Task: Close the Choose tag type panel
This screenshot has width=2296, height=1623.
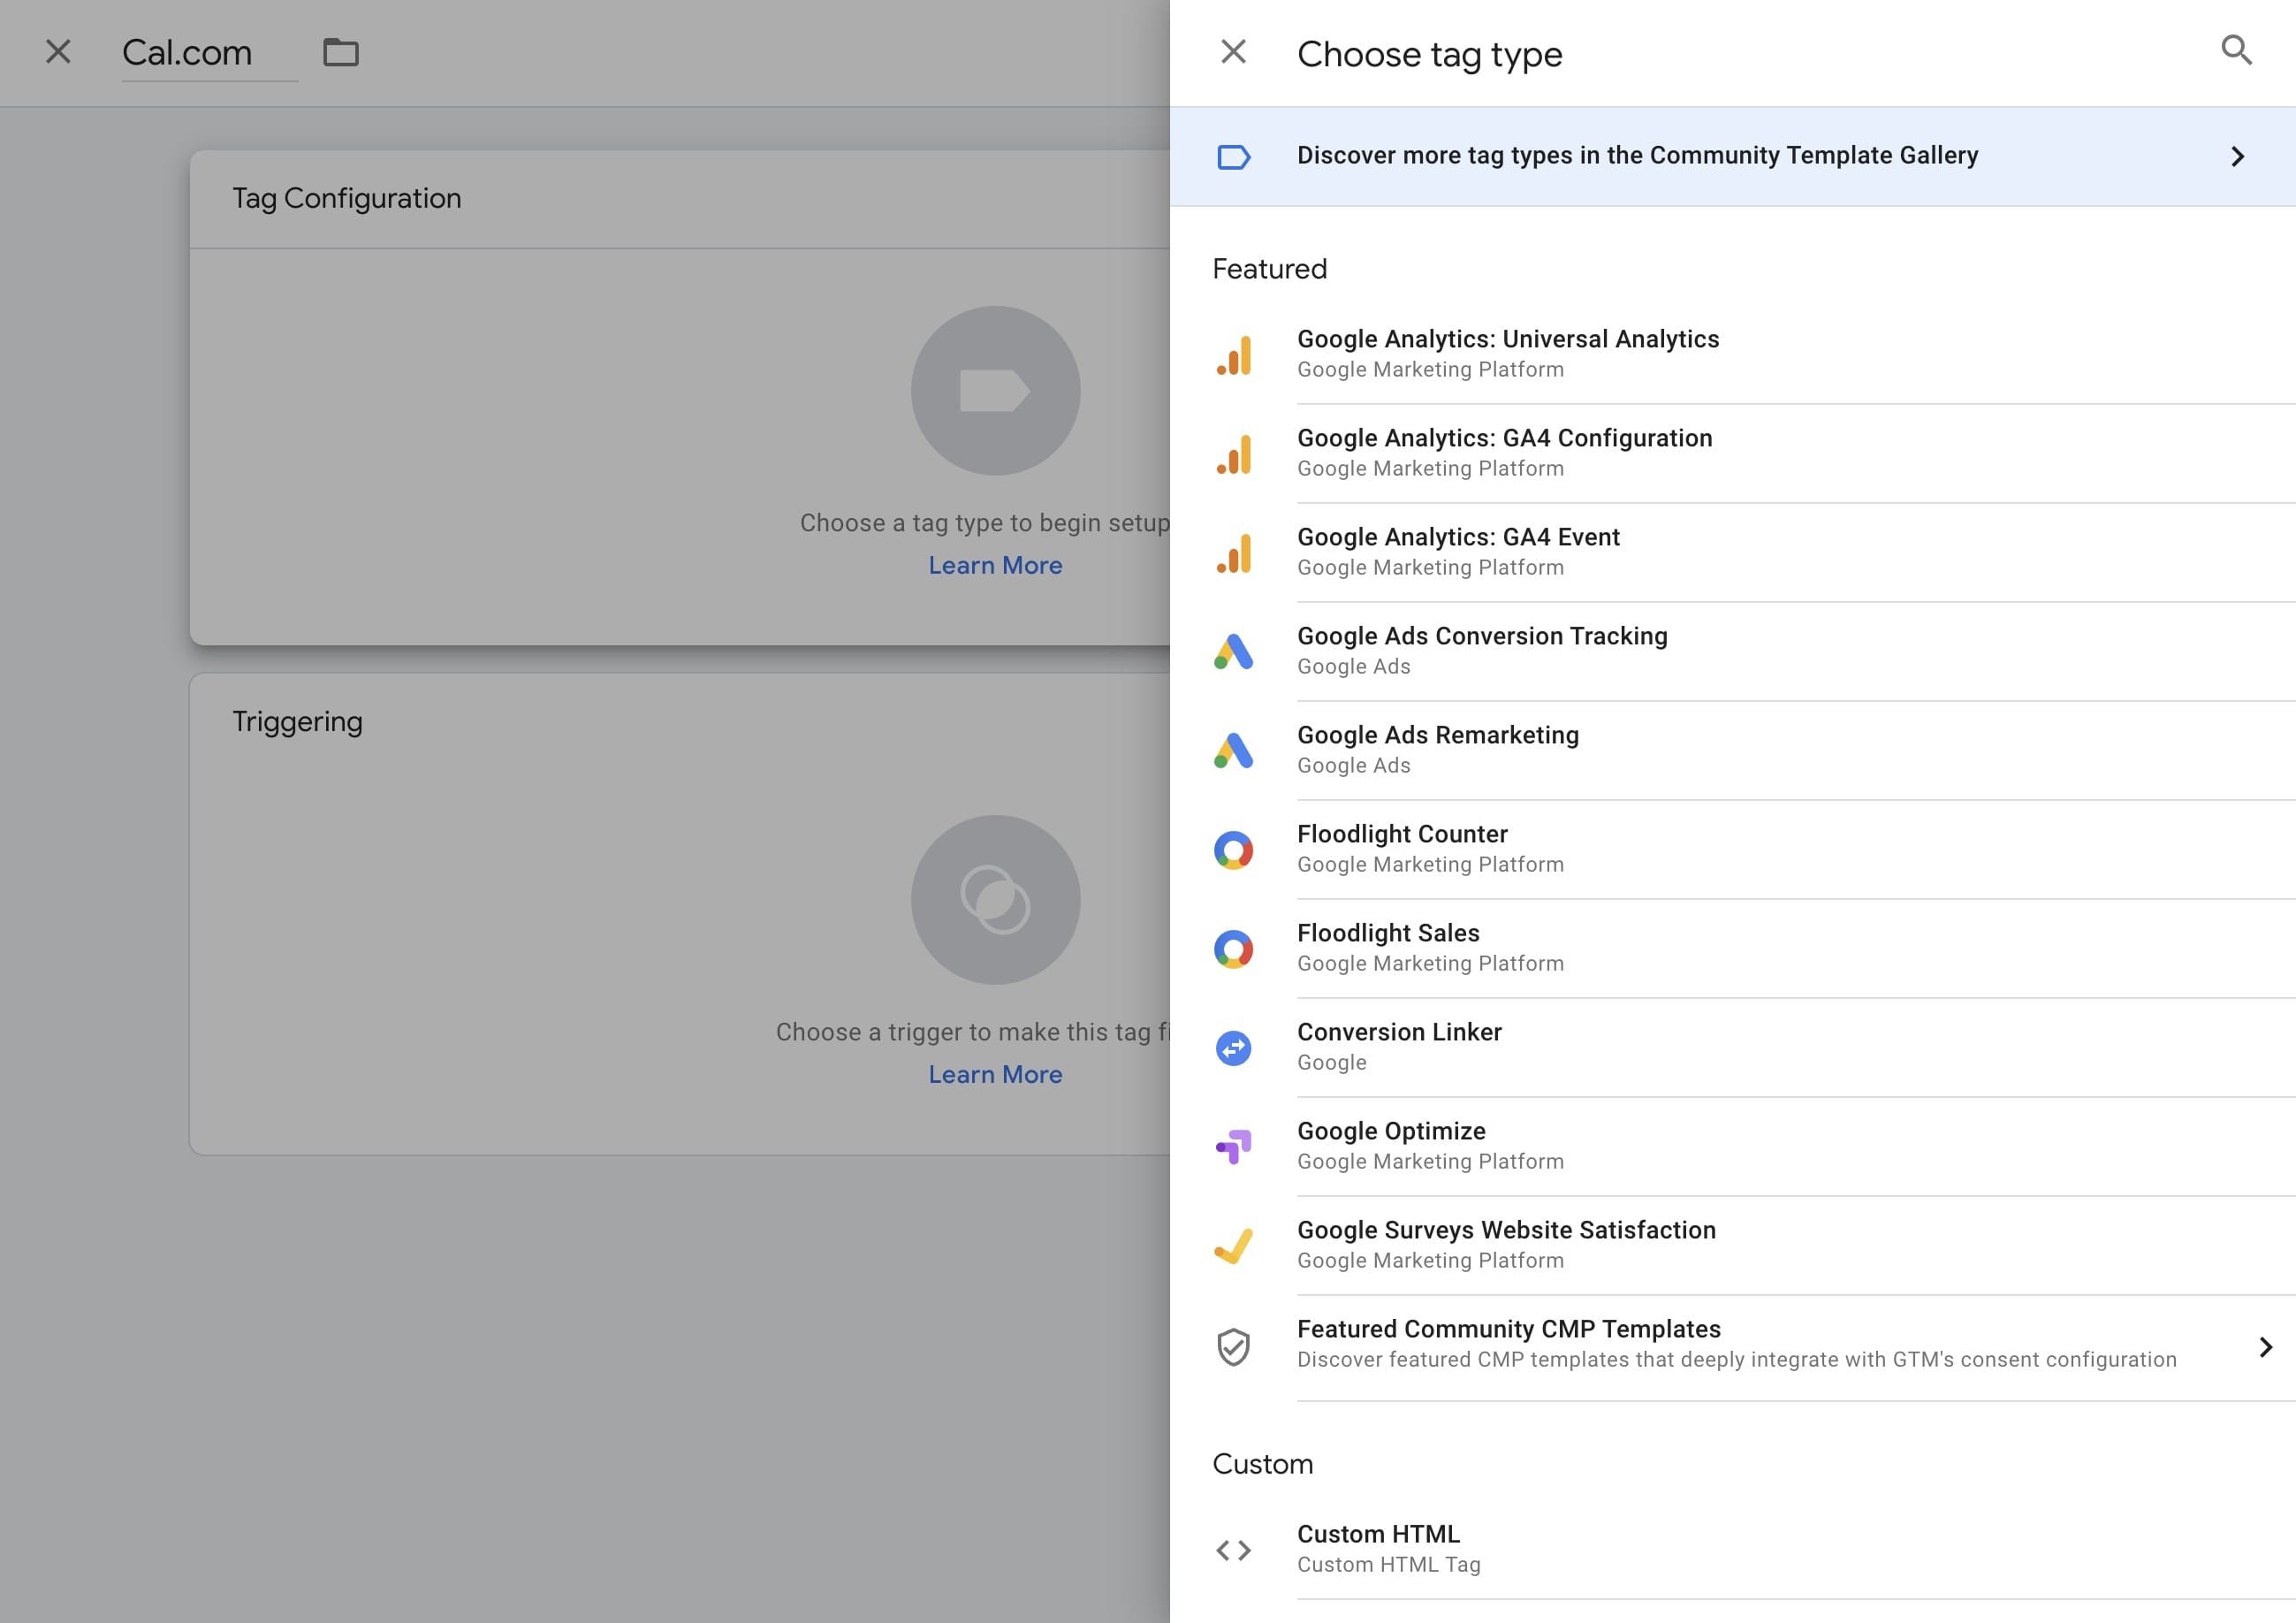Action: coord(1234,51)
